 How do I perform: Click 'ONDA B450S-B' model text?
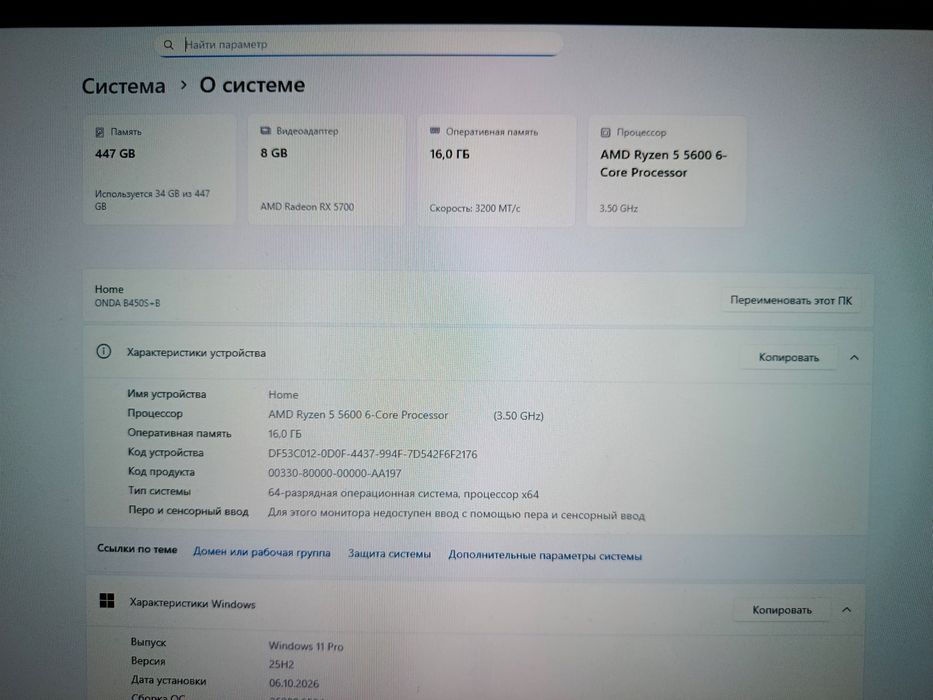[x=127, y=303]
